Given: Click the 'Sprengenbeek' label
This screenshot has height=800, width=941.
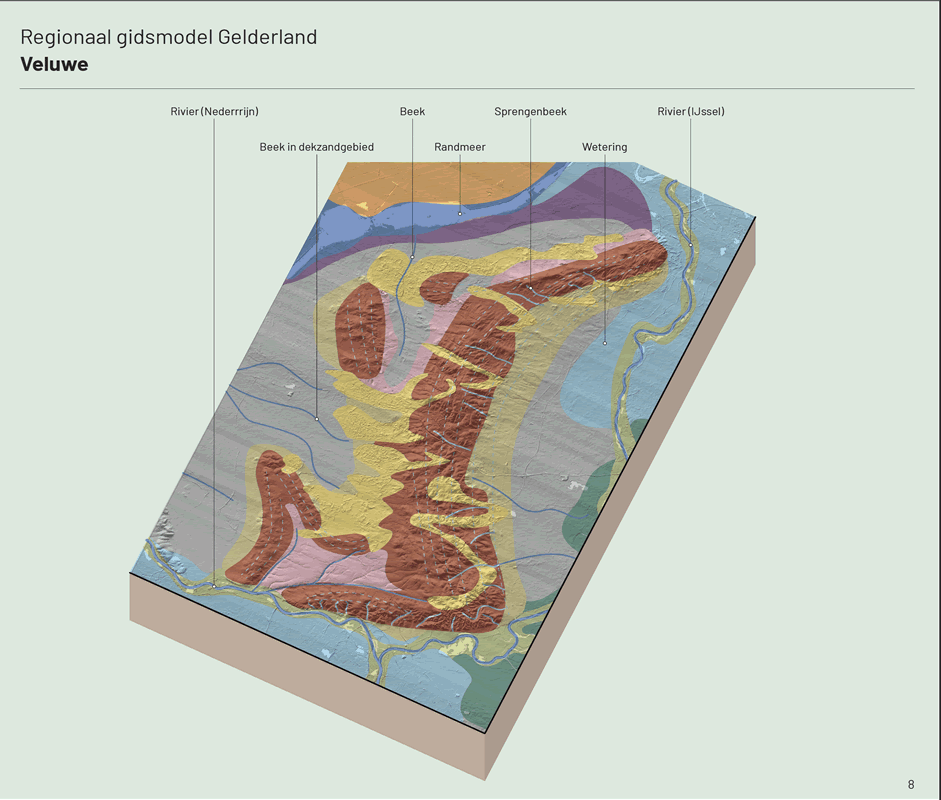Looking at the screenshot, I should (x=530, y=112).
